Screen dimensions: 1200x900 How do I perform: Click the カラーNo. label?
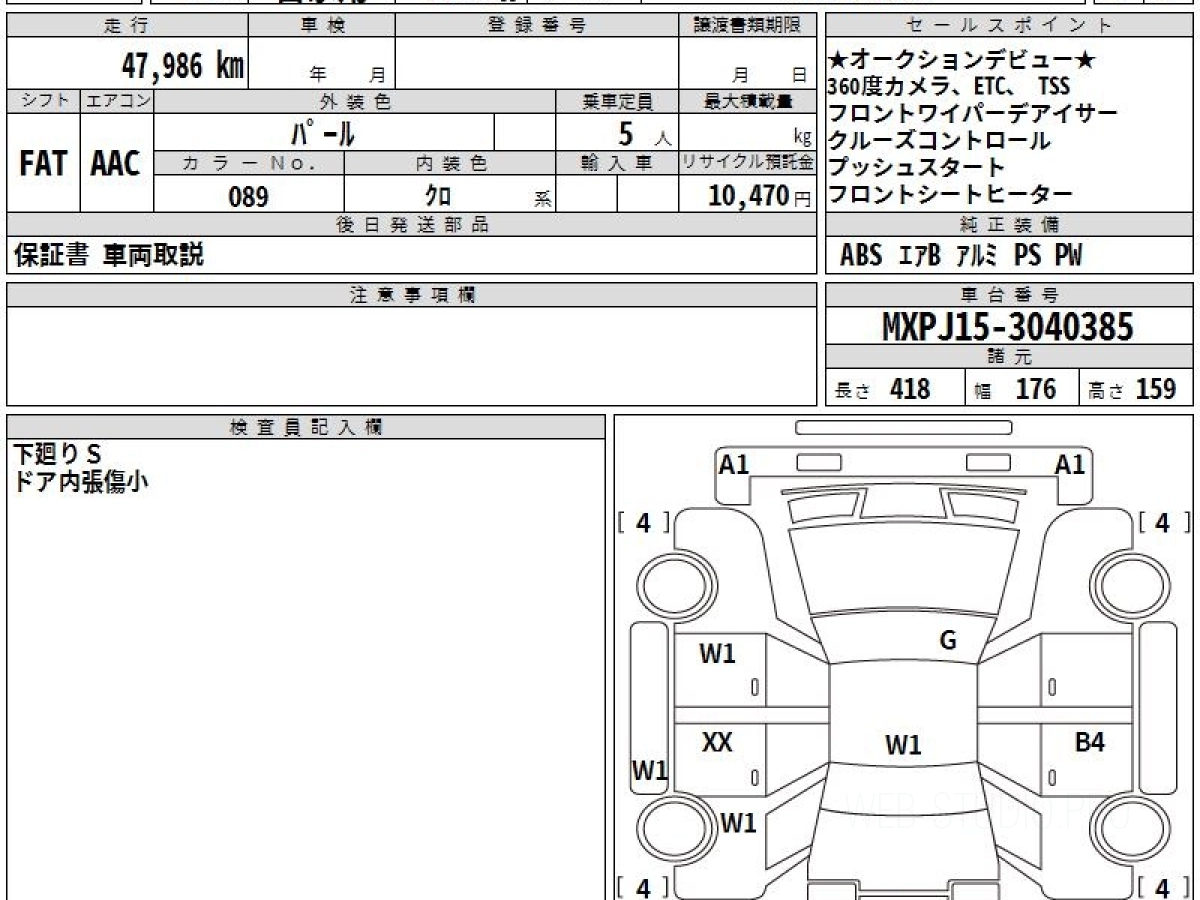249,163
